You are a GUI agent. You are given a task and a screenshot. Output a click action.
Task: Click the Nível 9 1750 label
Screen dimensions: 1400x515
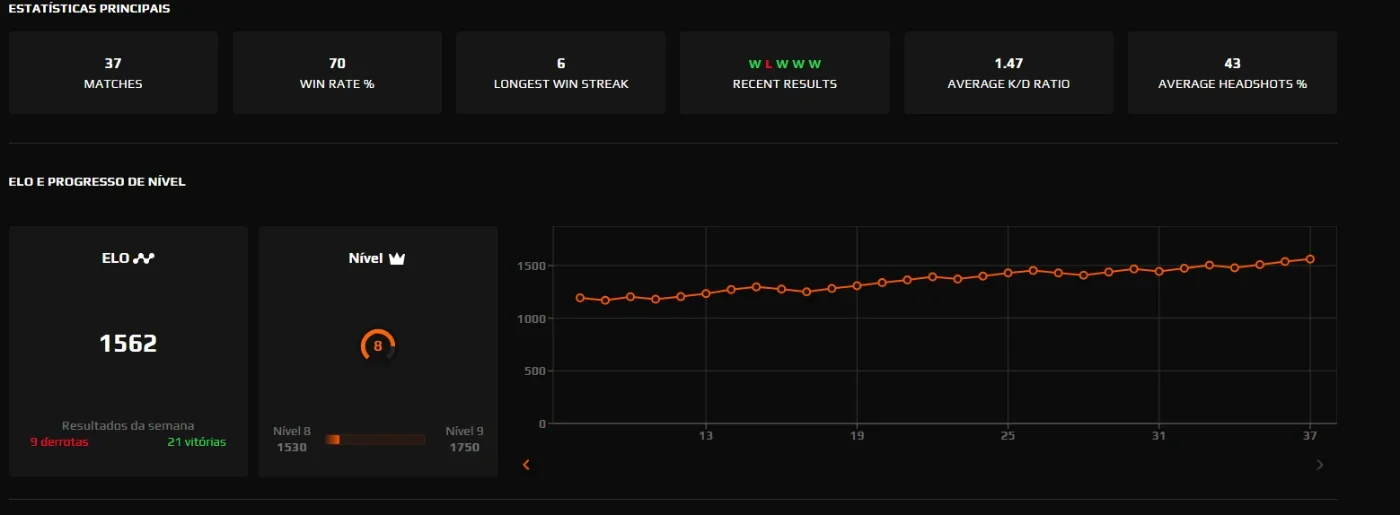tap(464, 439)
